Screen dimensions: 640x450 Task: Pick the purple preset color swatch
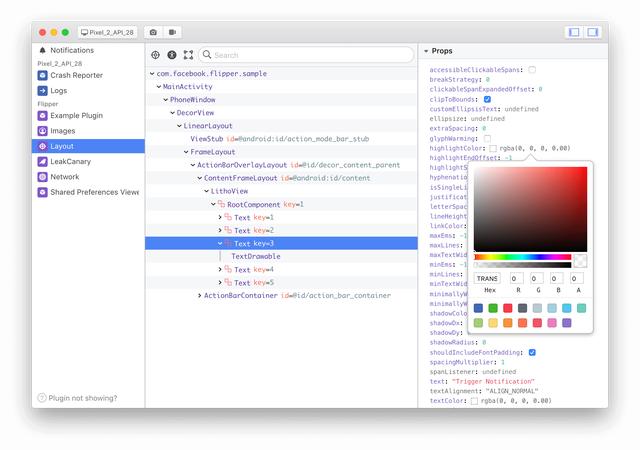coord(567,323)
